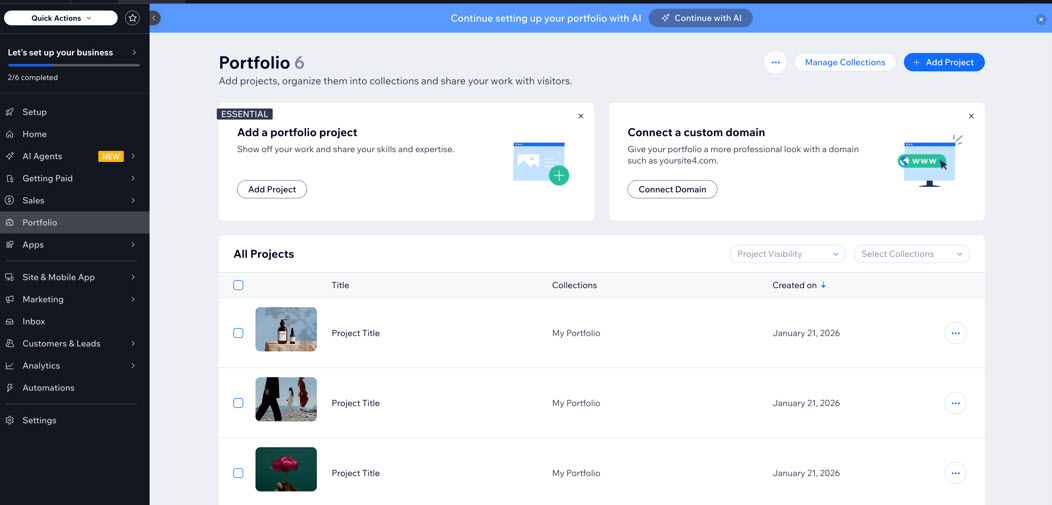Click the blue Add Project button

point(944,62)
